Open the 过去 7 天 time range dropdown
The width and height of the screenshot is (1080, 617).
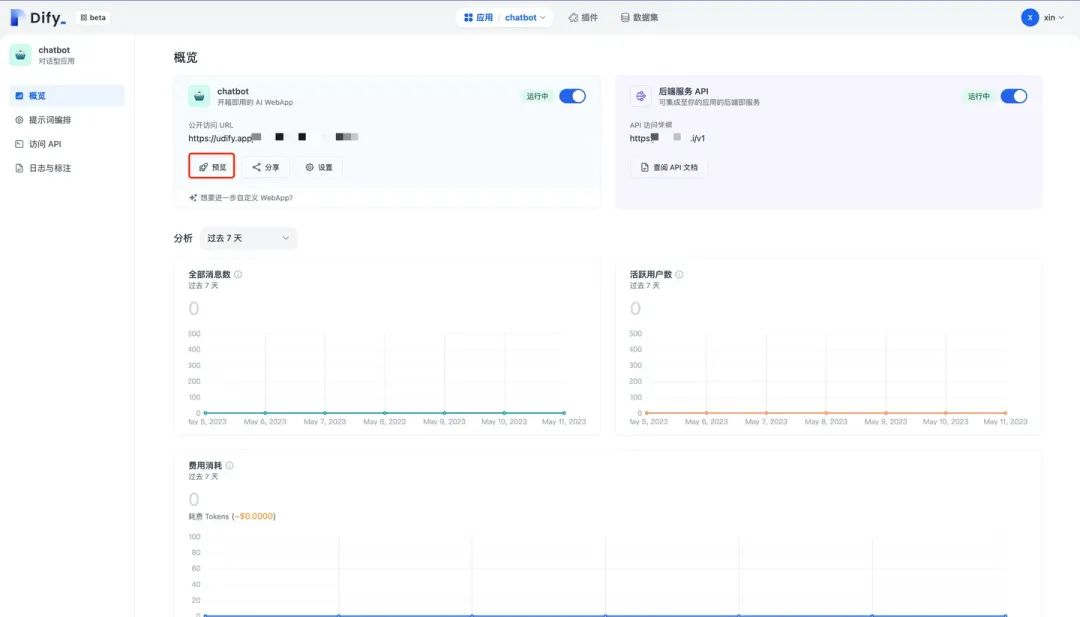[249, 238]
